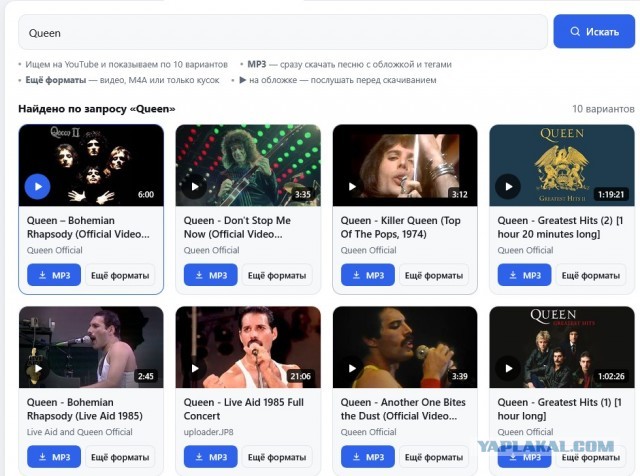Download MP3 of Bohemian Rhapsody (Live Aid 1985)
This screenshot has width=640, height=476.
point(54,457)
